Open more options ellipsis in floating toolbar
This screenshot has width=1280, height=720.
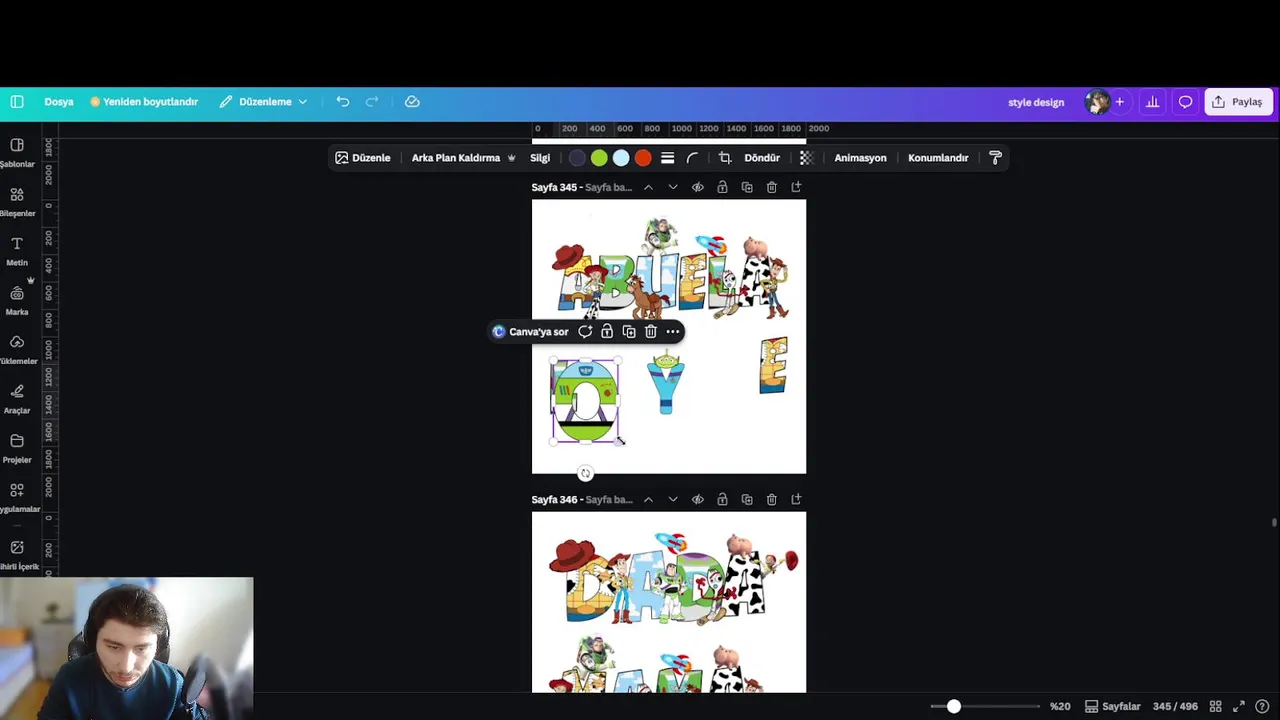[673, 331]
